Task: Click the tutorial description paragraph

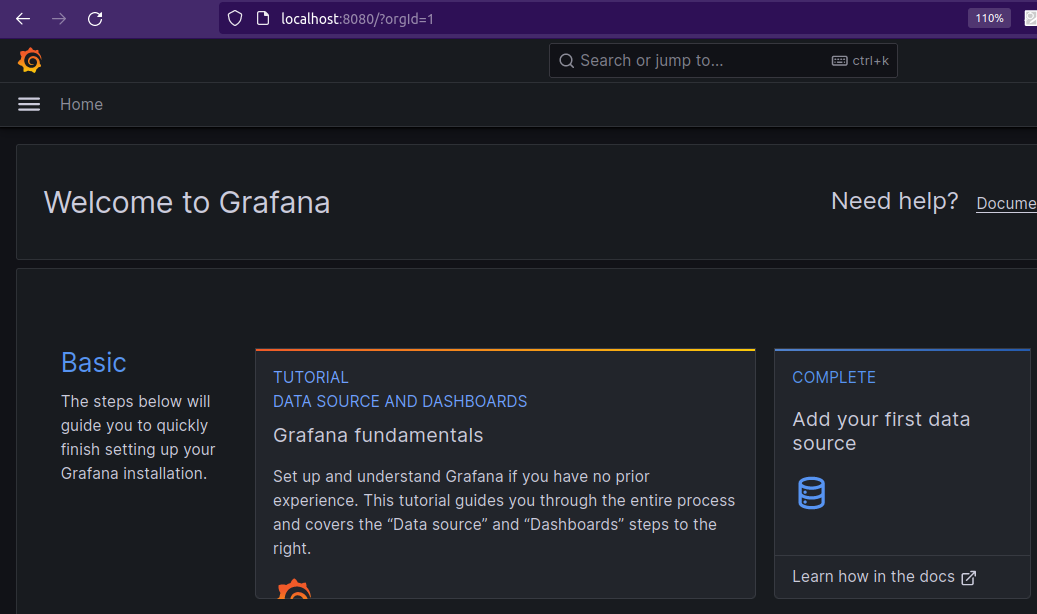Action: point(504,513)
